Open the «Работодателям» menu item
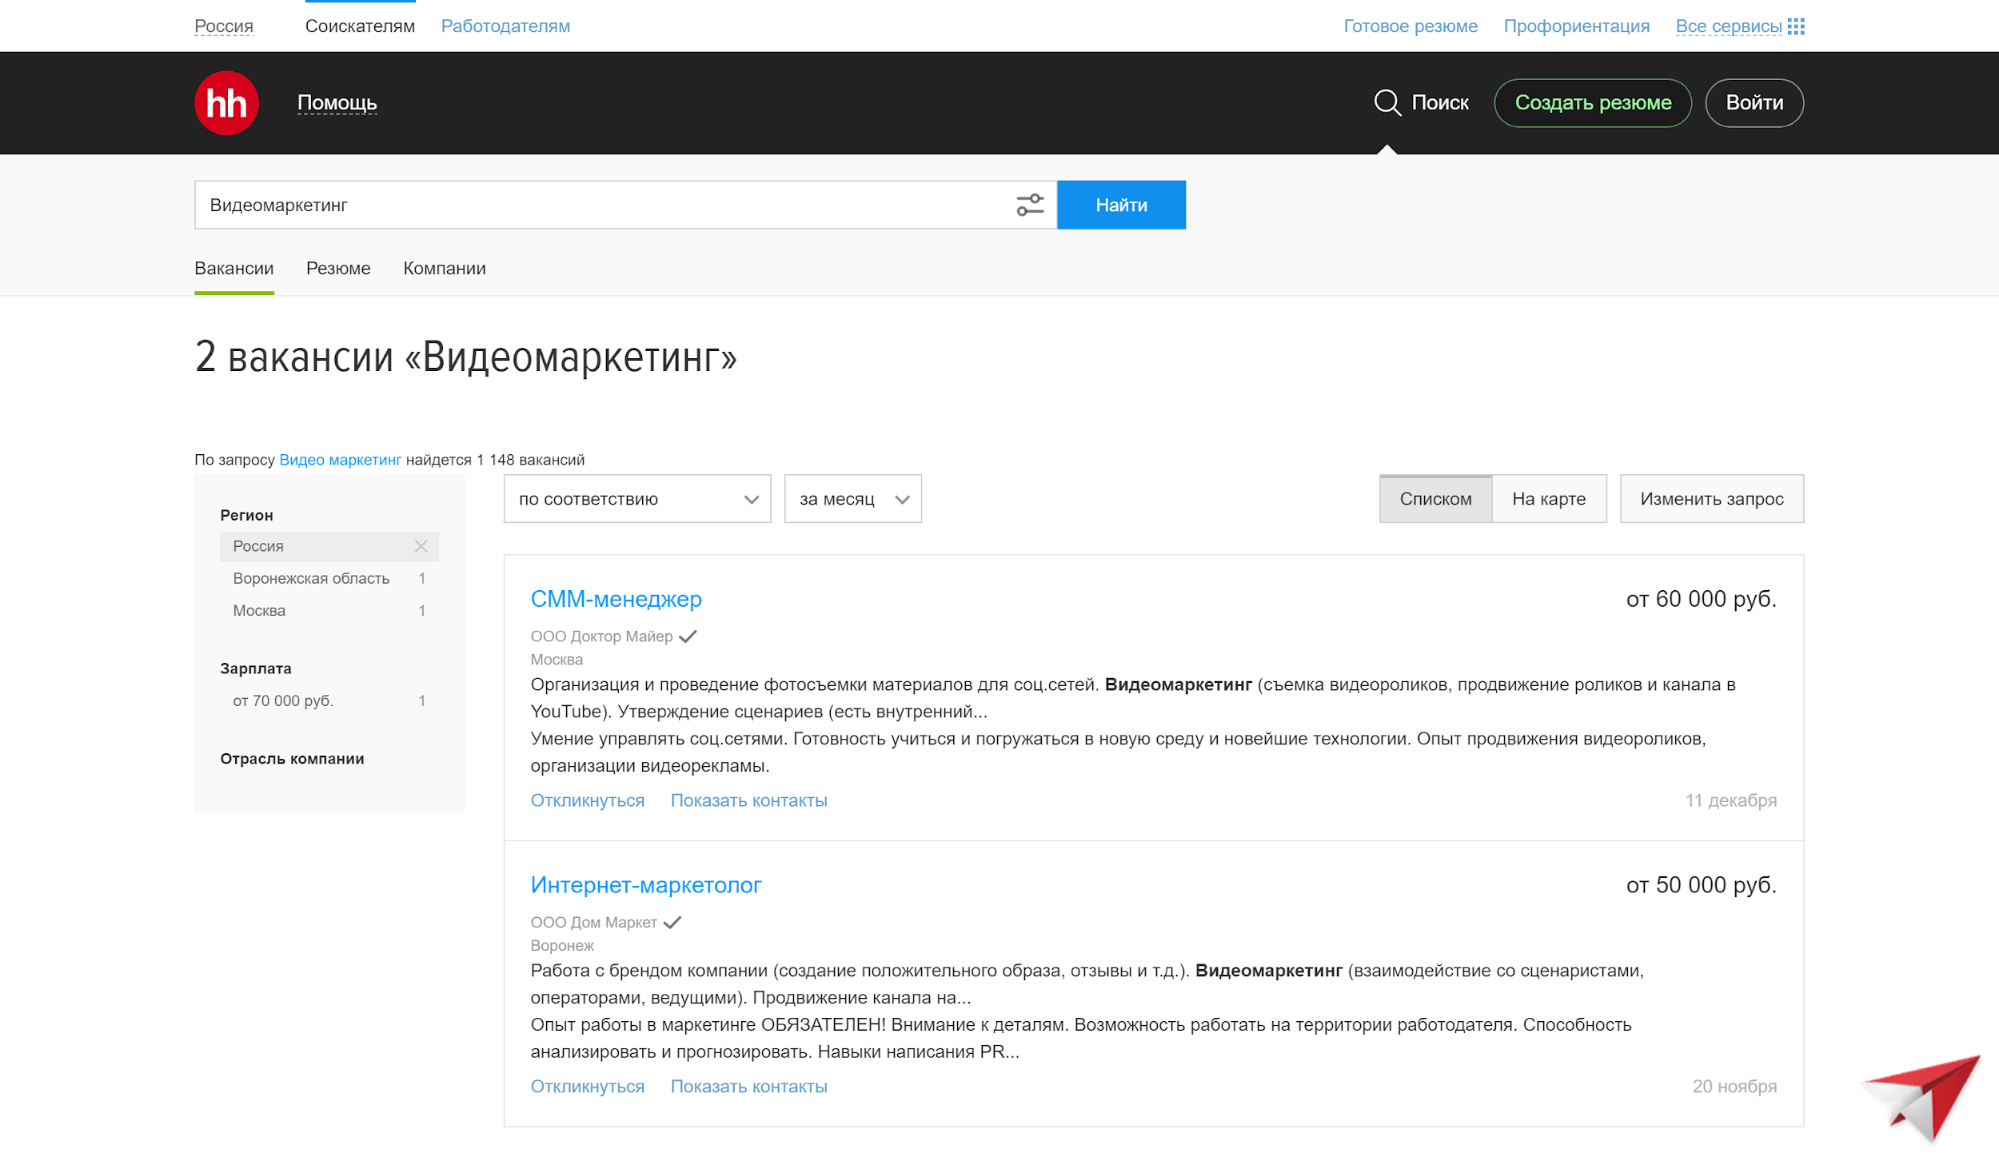 (505, 25)
